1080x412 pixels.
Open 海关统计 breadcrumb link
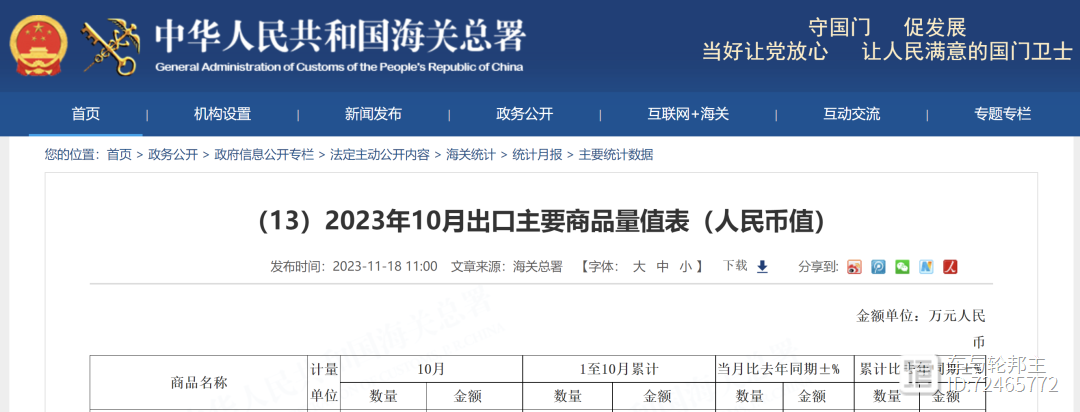(470, 155)
